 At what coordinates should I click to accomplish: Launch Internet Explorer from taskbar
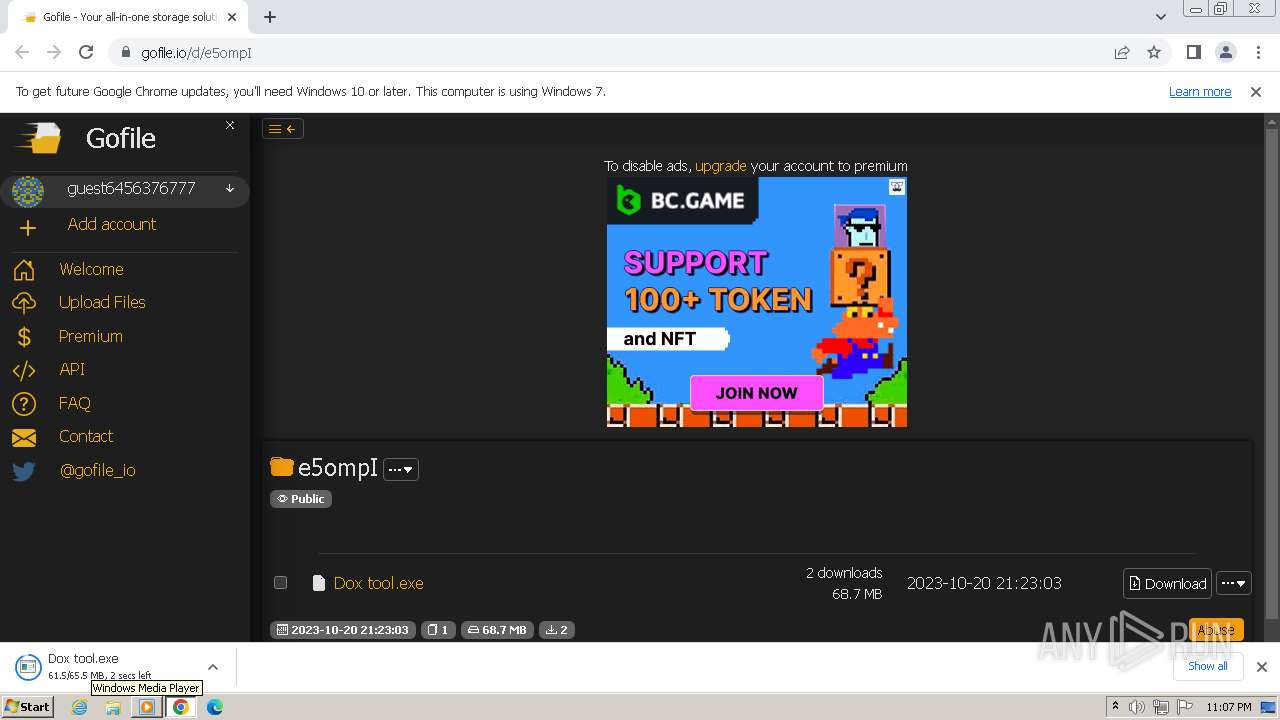click(79, 707)
